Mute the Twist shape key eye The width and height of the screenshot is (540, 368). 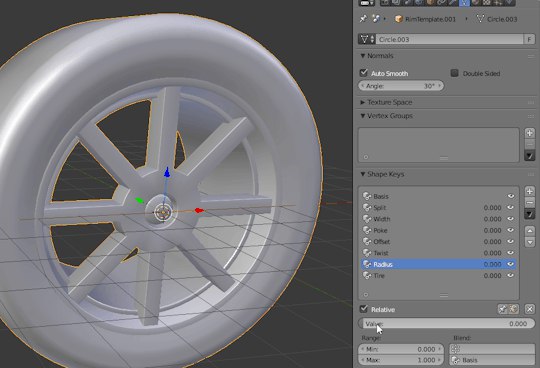(511, 253)
